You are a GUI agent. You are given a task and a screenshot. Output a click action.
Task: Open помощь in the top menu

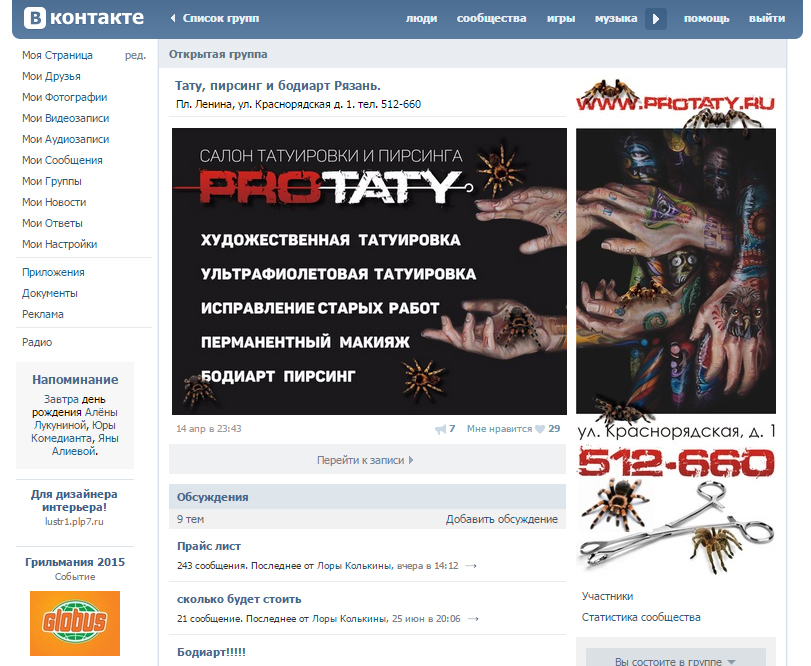coord(706,18)
